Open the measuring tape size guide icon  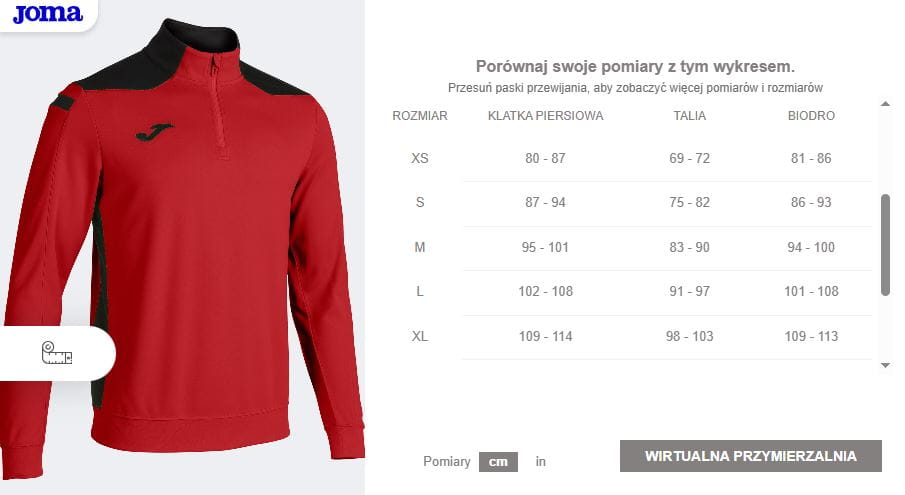(x=57, y=353)
